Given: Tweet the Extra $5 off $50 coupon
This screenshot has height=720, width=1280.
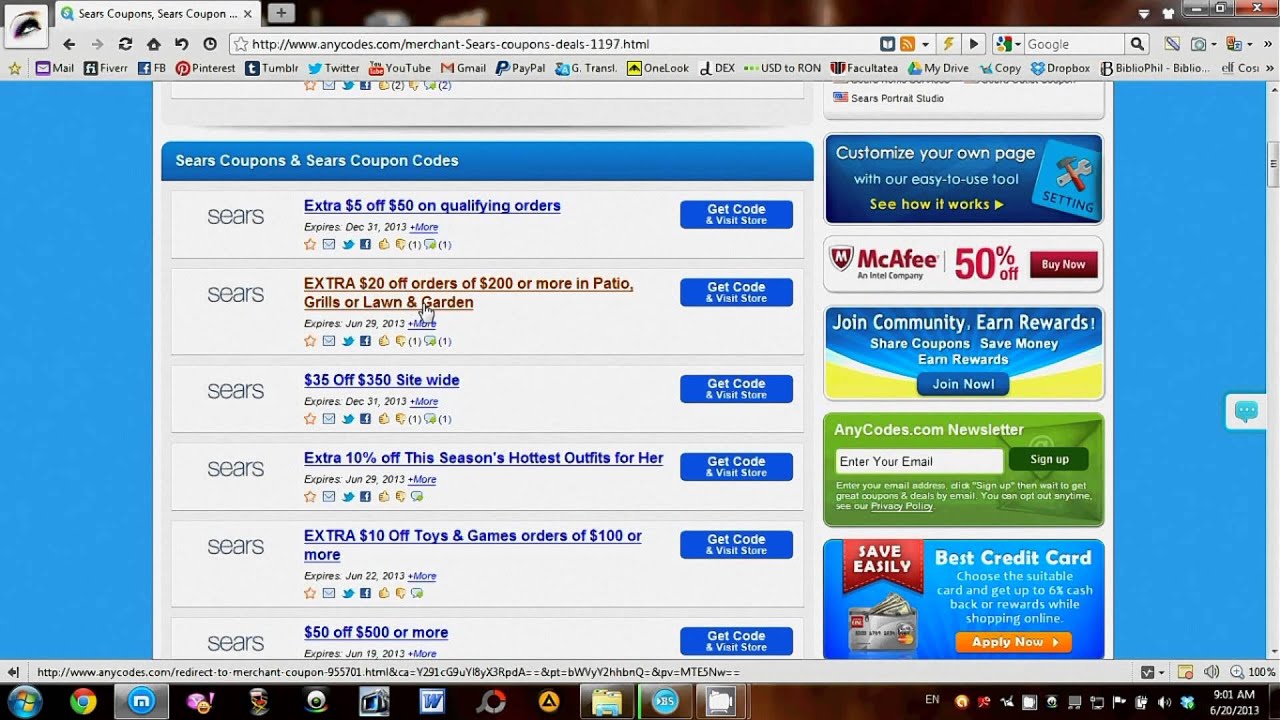Looking at the screenshot, I should 348,244.
